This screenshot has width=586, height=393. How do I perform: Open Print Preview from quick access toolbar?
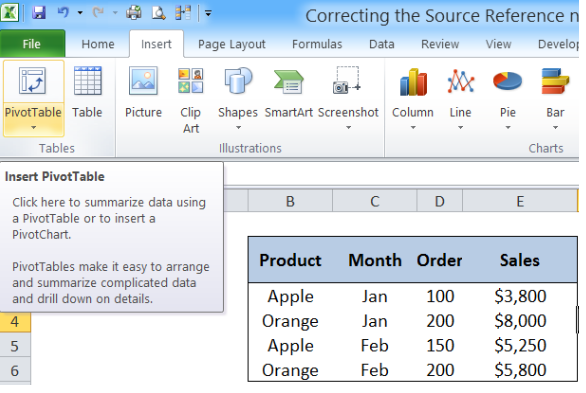[158, 13]
